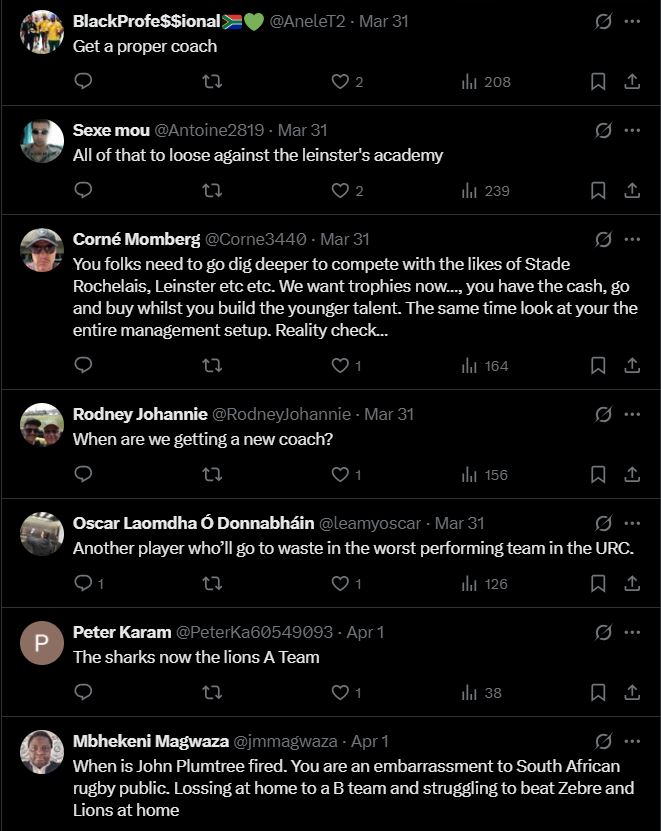Viewport: 661px width, 831px height.
Task: Repost Sexe mou's tweet
Action: click(212, 190)
